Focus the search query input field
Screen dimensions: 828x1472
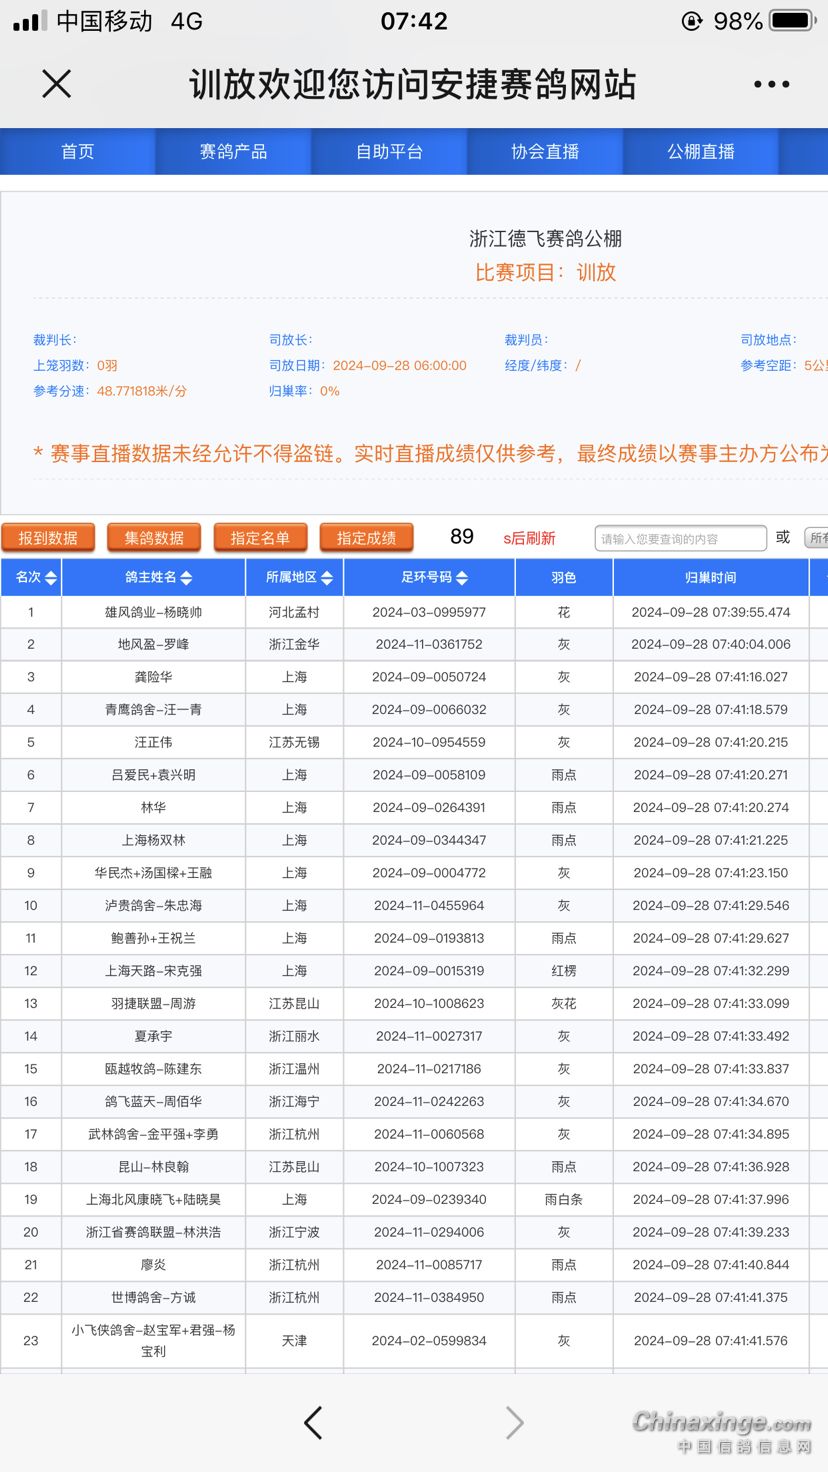680,539
